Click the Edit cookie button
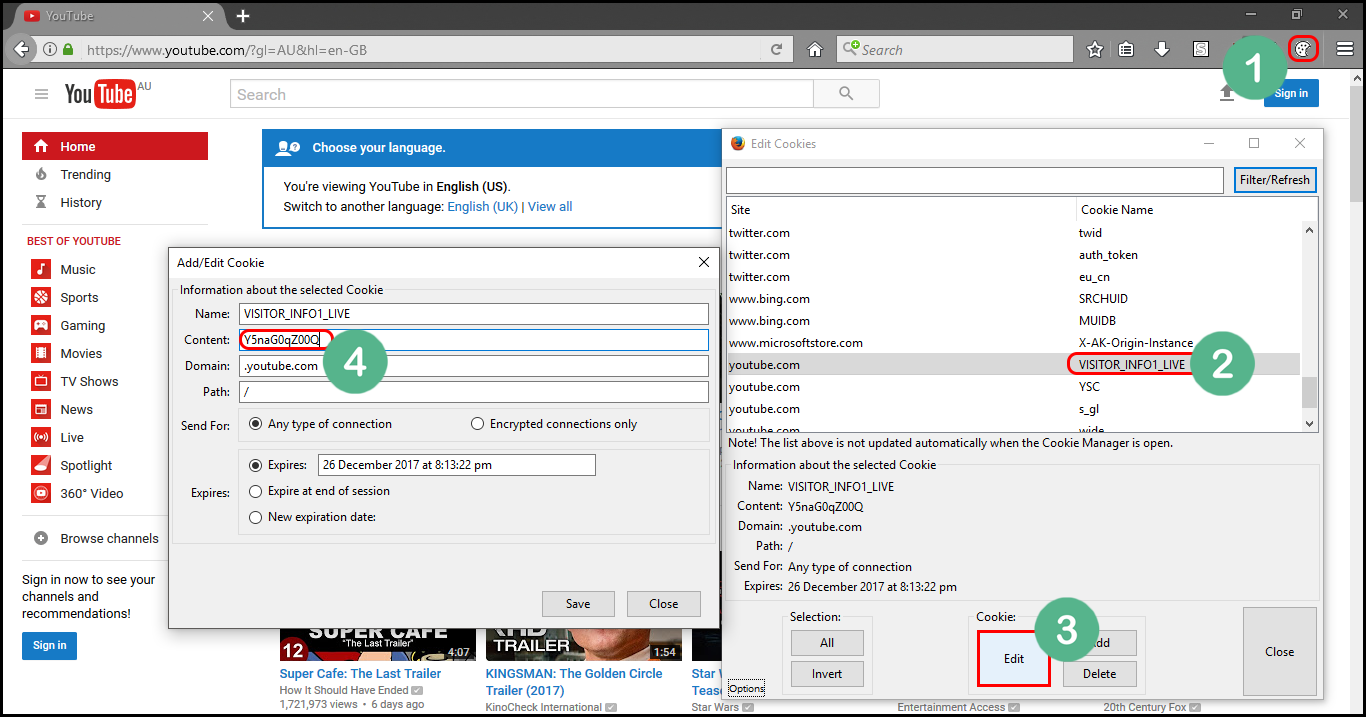Image resolution: width=1366 pixels, height=717 pixels. (1014, 659)
